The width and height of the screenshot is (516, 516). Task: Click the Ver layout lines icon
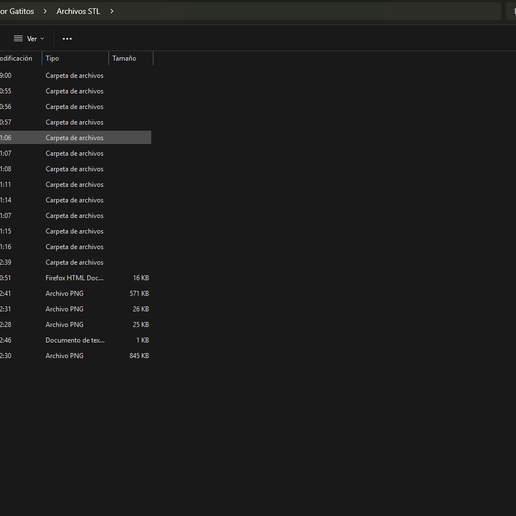click(x=18, y=39)
